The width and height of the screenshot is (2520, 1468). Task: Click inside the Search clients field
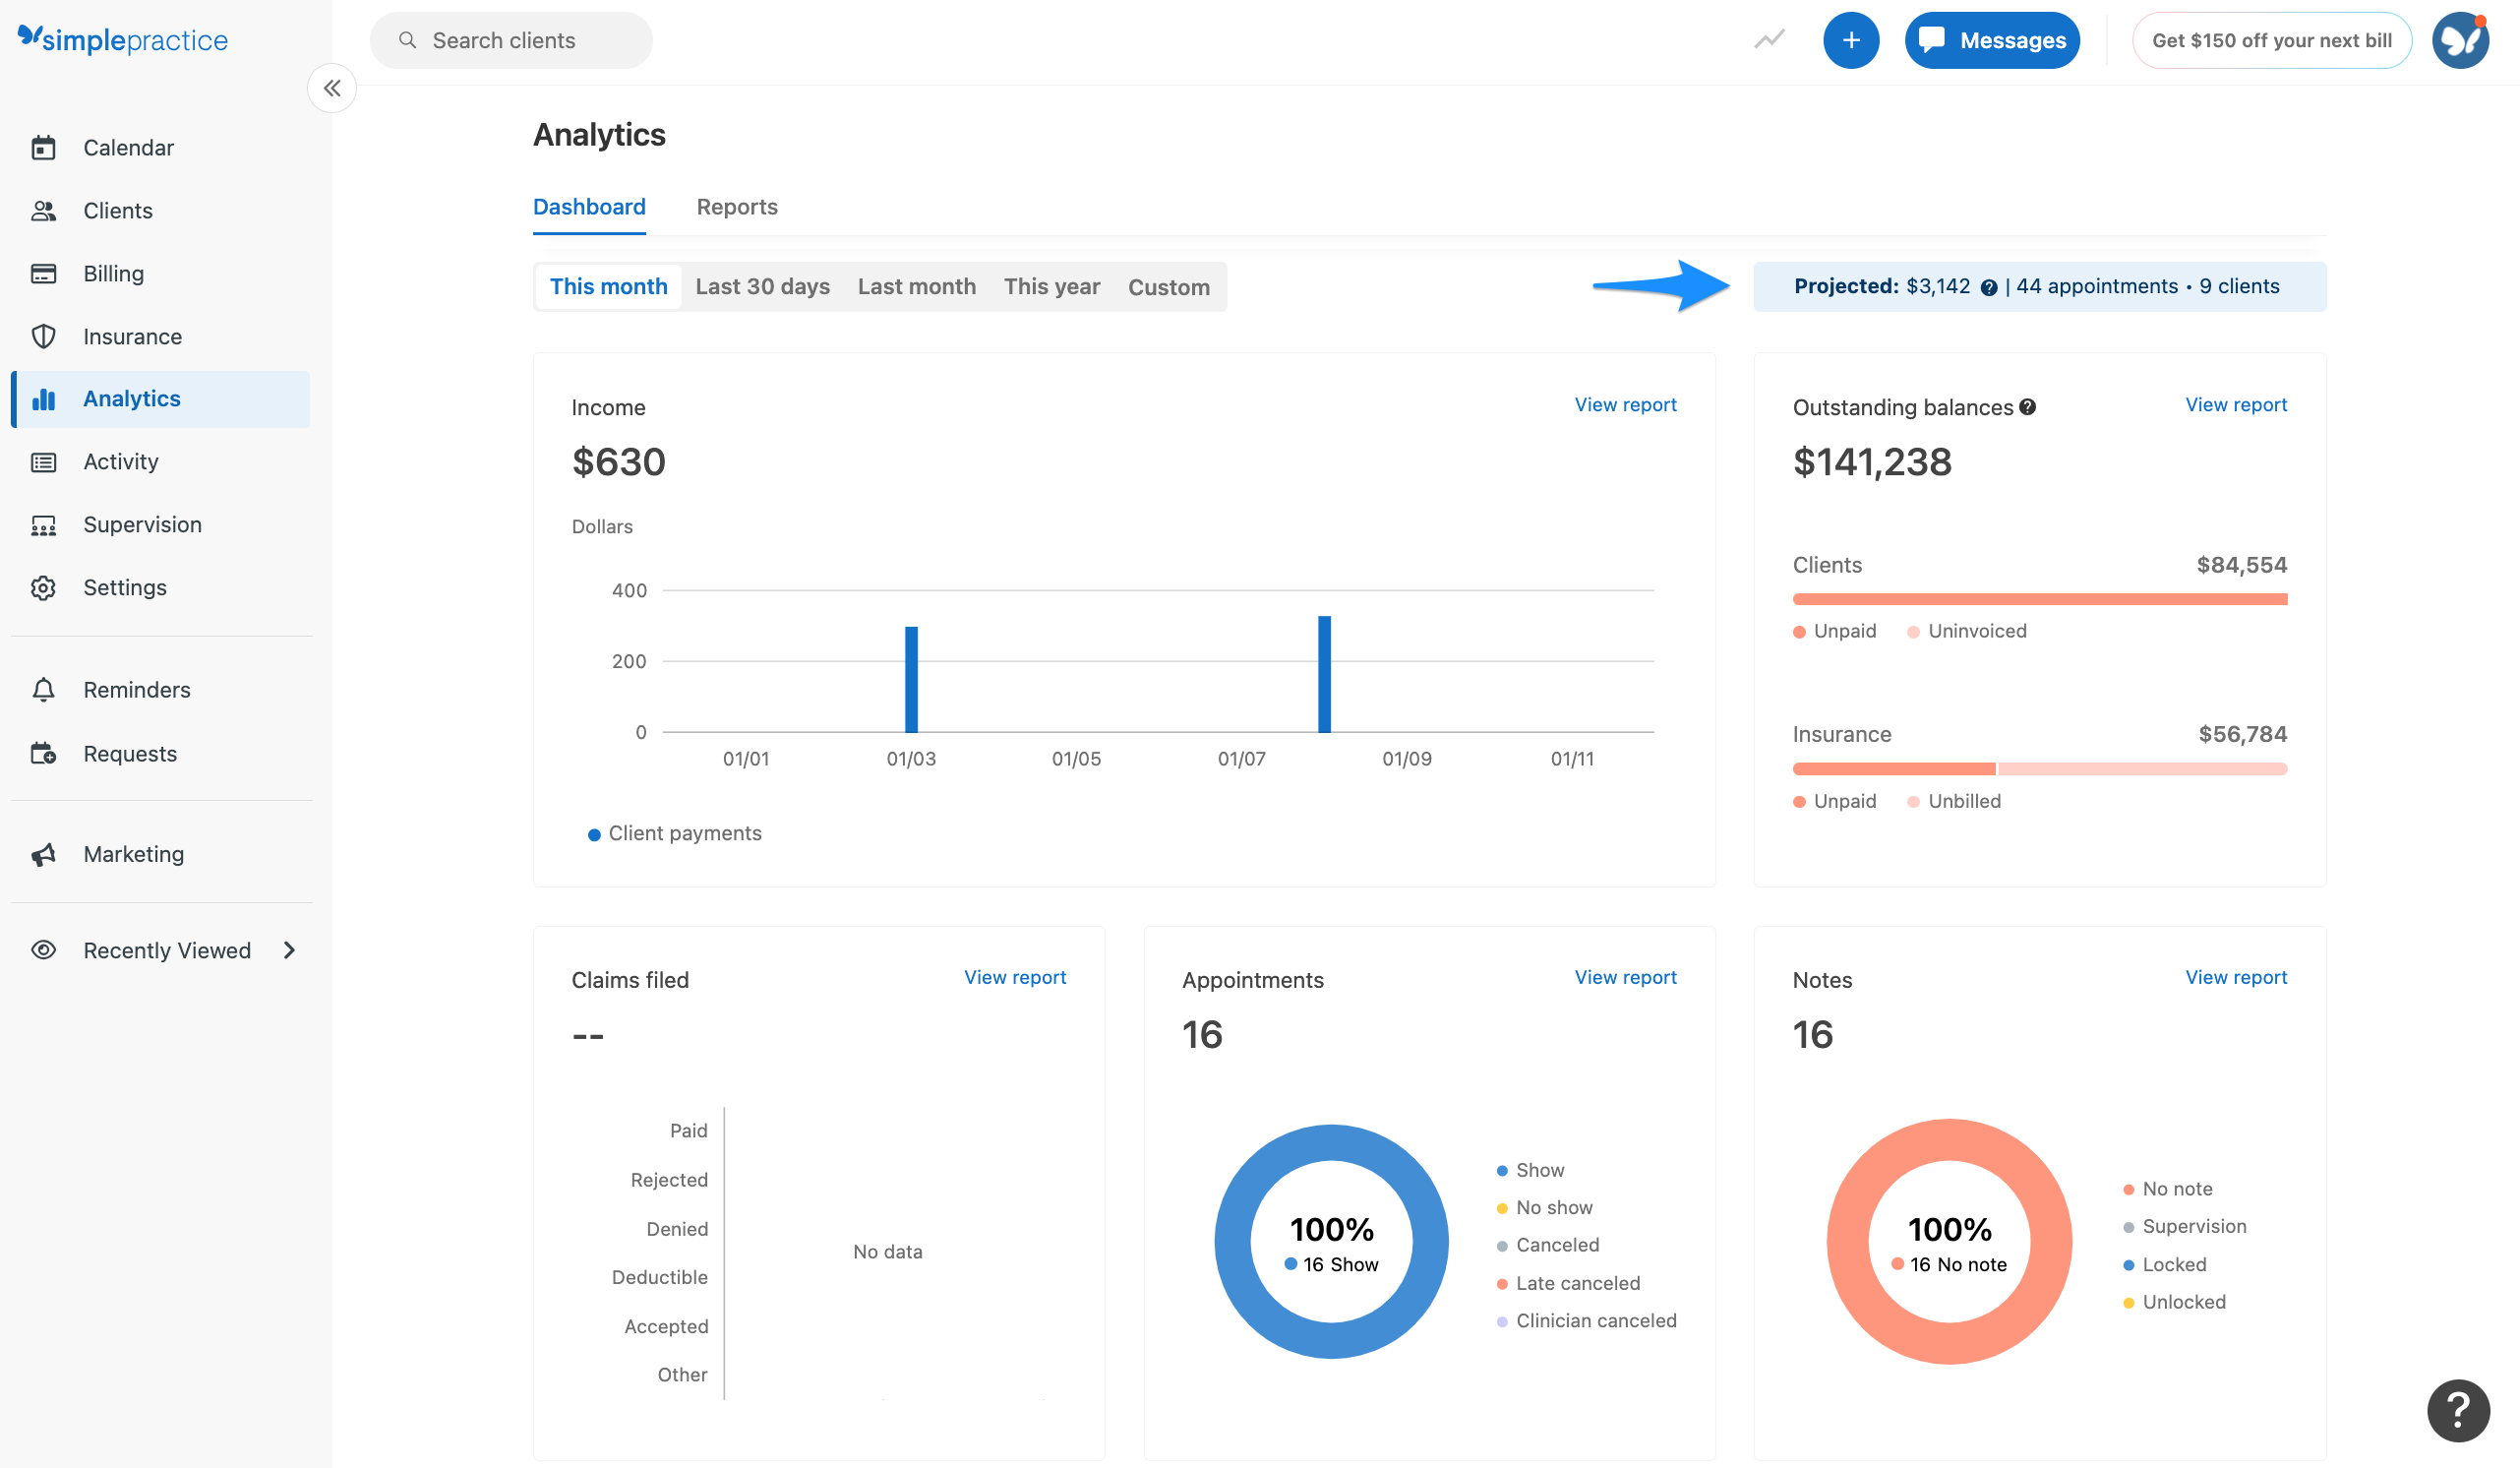(x=511, y=40)
